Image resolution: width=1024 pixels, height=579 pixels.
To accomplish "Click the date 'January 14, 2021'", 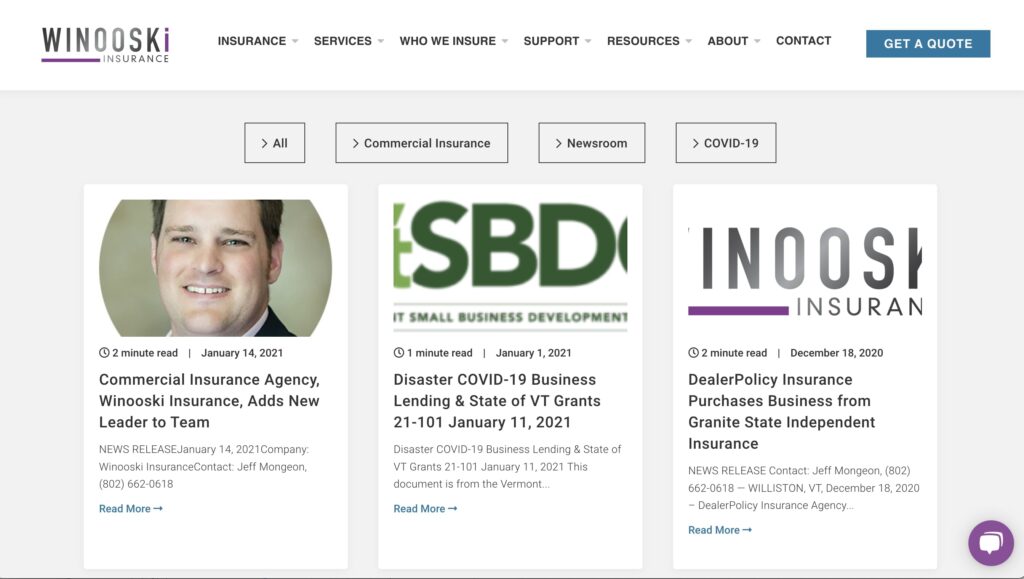I will [x=242, y=353].
